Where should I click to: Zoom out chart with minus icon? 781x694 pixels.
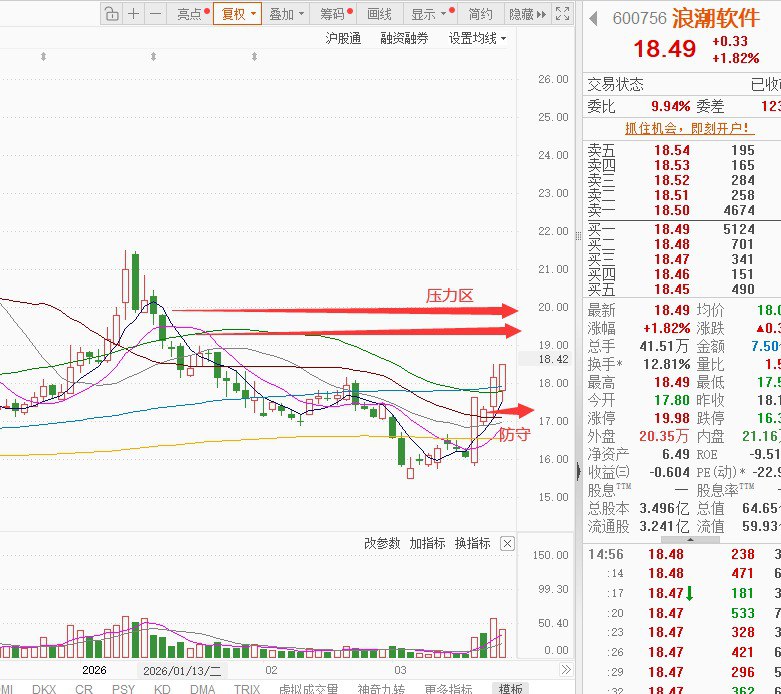coord(155,14)
